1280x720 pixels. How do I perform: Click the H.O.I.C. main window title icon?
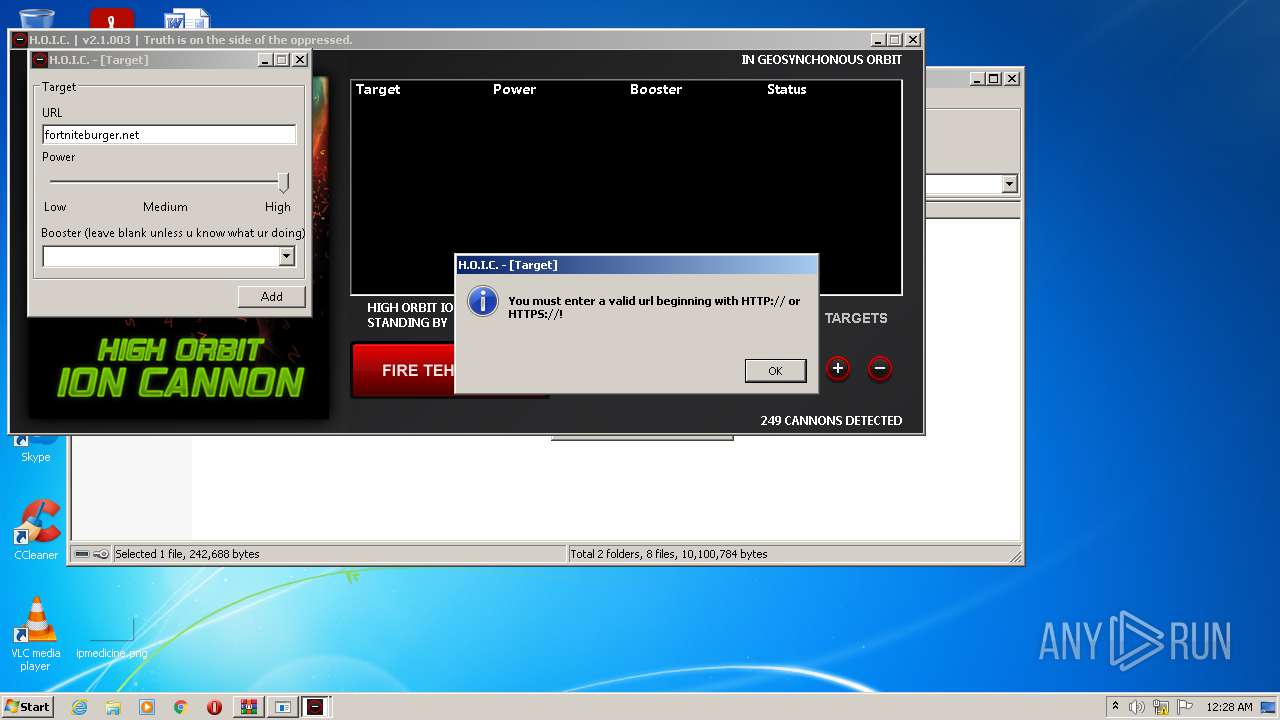coord(20,40)
